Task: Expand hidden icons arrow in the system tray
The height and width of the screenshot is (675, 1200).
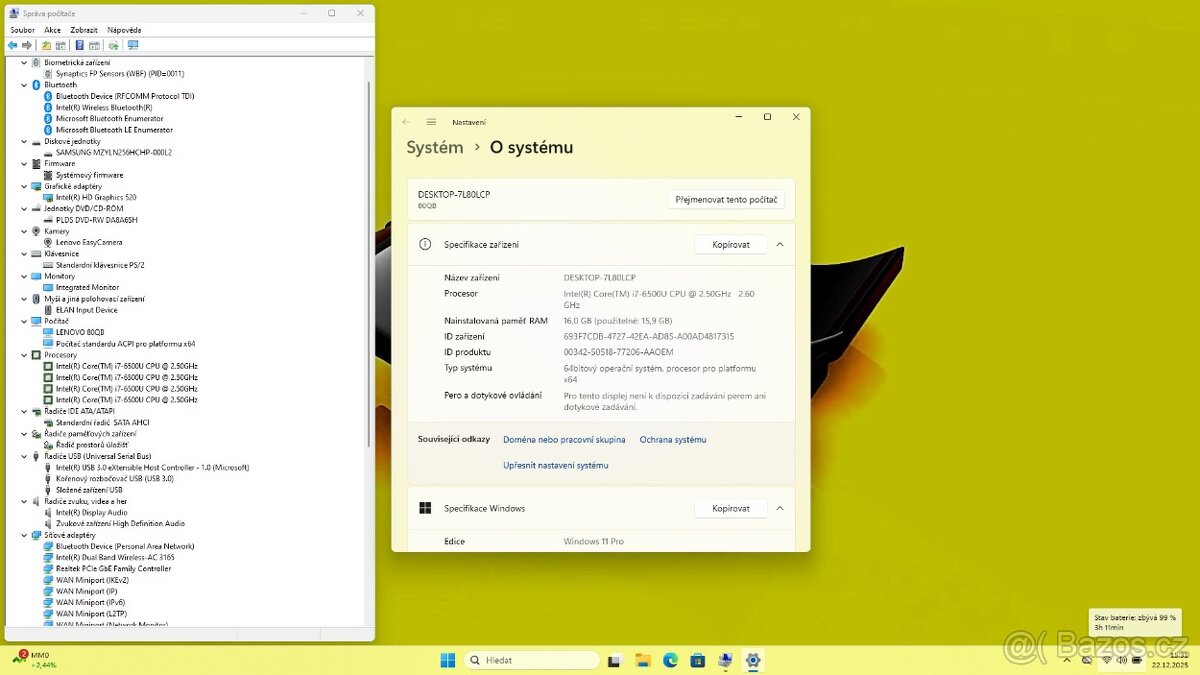Action: pyautogui.click(x=1067, y=660)
